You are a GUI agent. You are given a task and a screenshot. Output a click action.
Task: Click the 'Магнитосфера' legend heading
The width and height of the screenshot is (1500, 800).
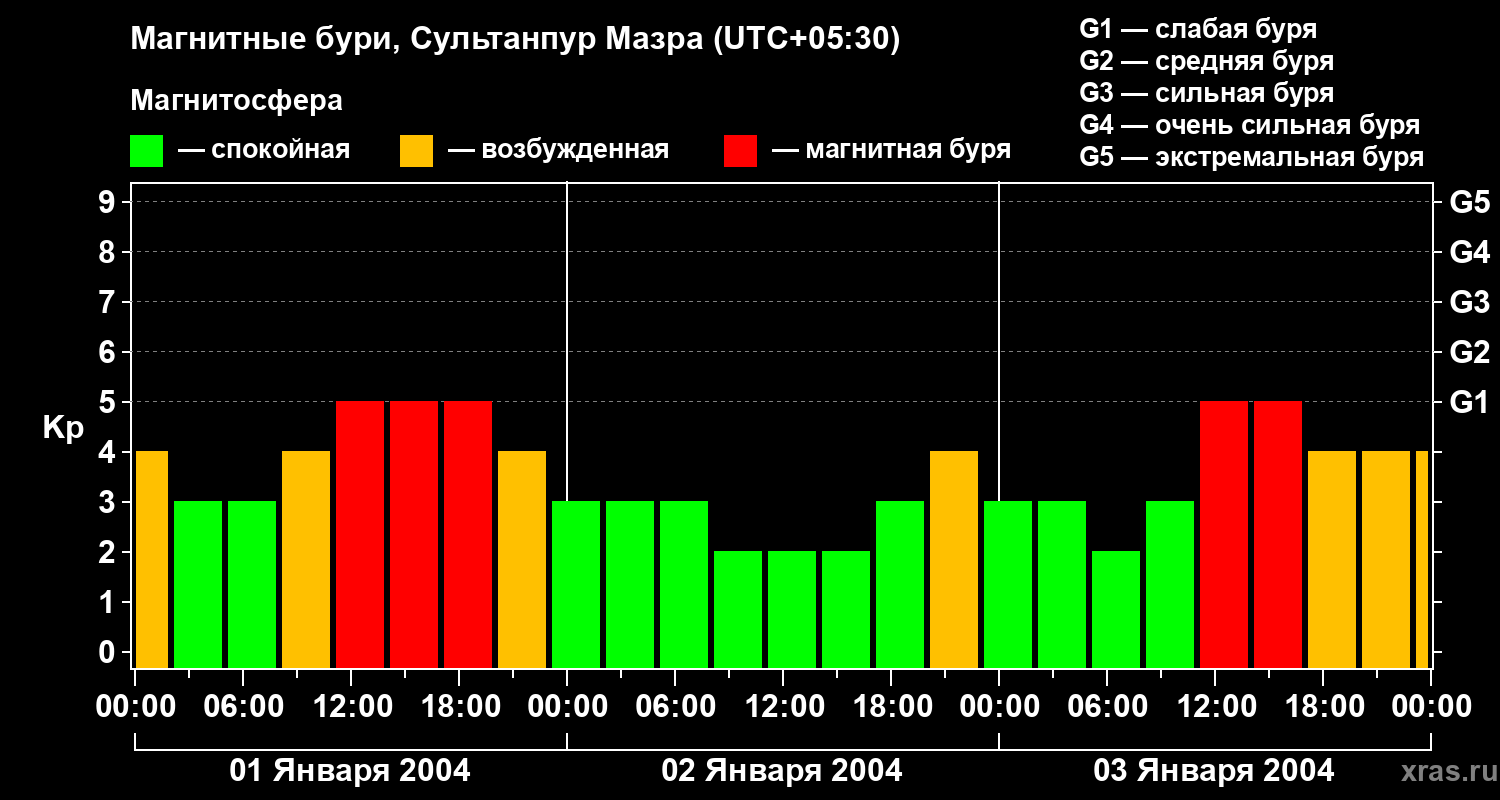point(236,101)
